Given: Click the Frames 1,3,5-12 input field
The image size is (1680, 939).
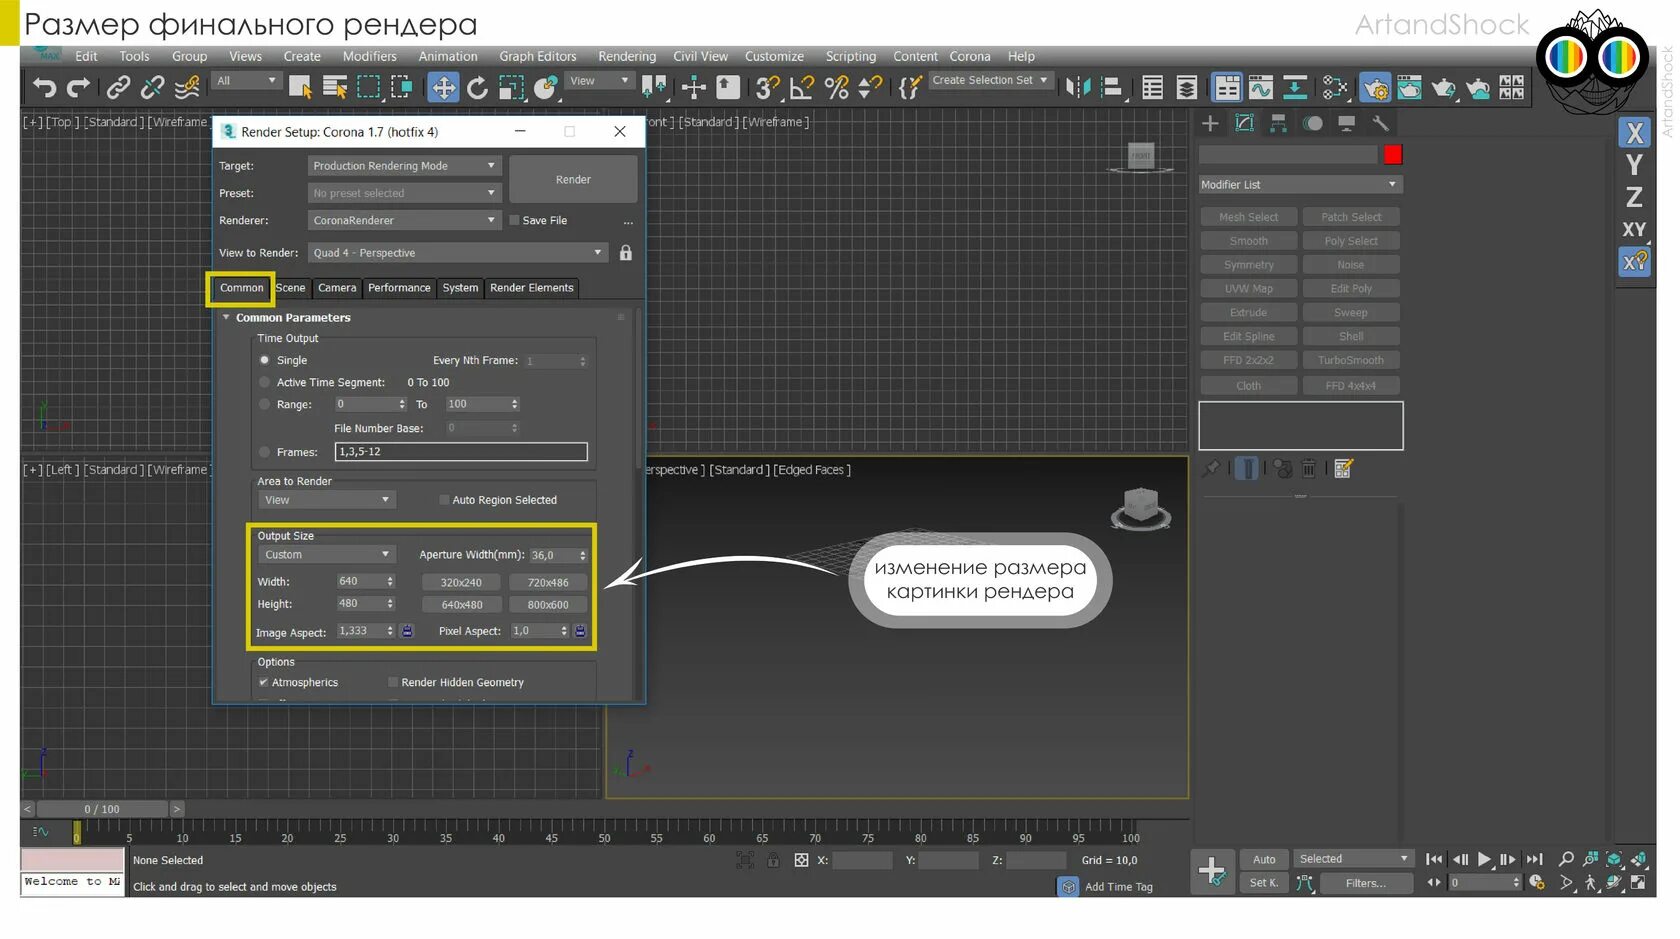Looking at the screenshot, I should click(461, 452).
